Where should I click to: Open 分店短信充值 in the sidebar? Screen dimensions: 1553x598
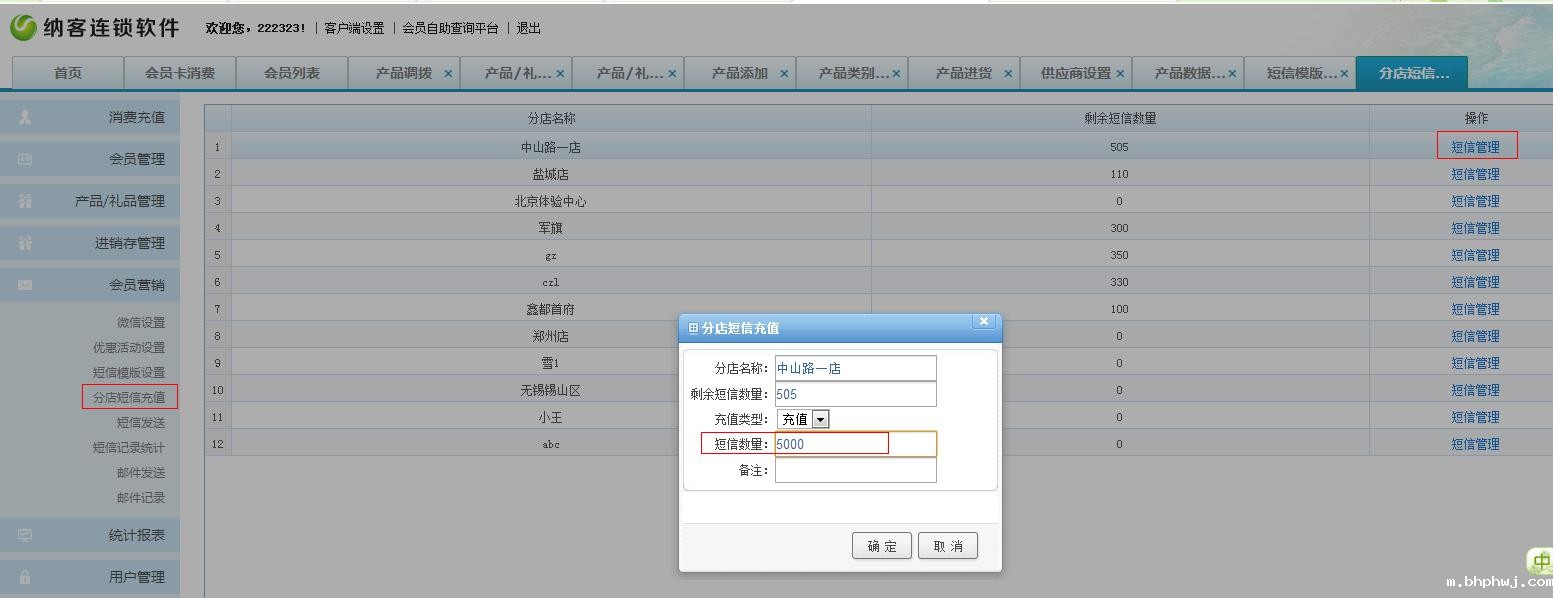tap(129, 397)
